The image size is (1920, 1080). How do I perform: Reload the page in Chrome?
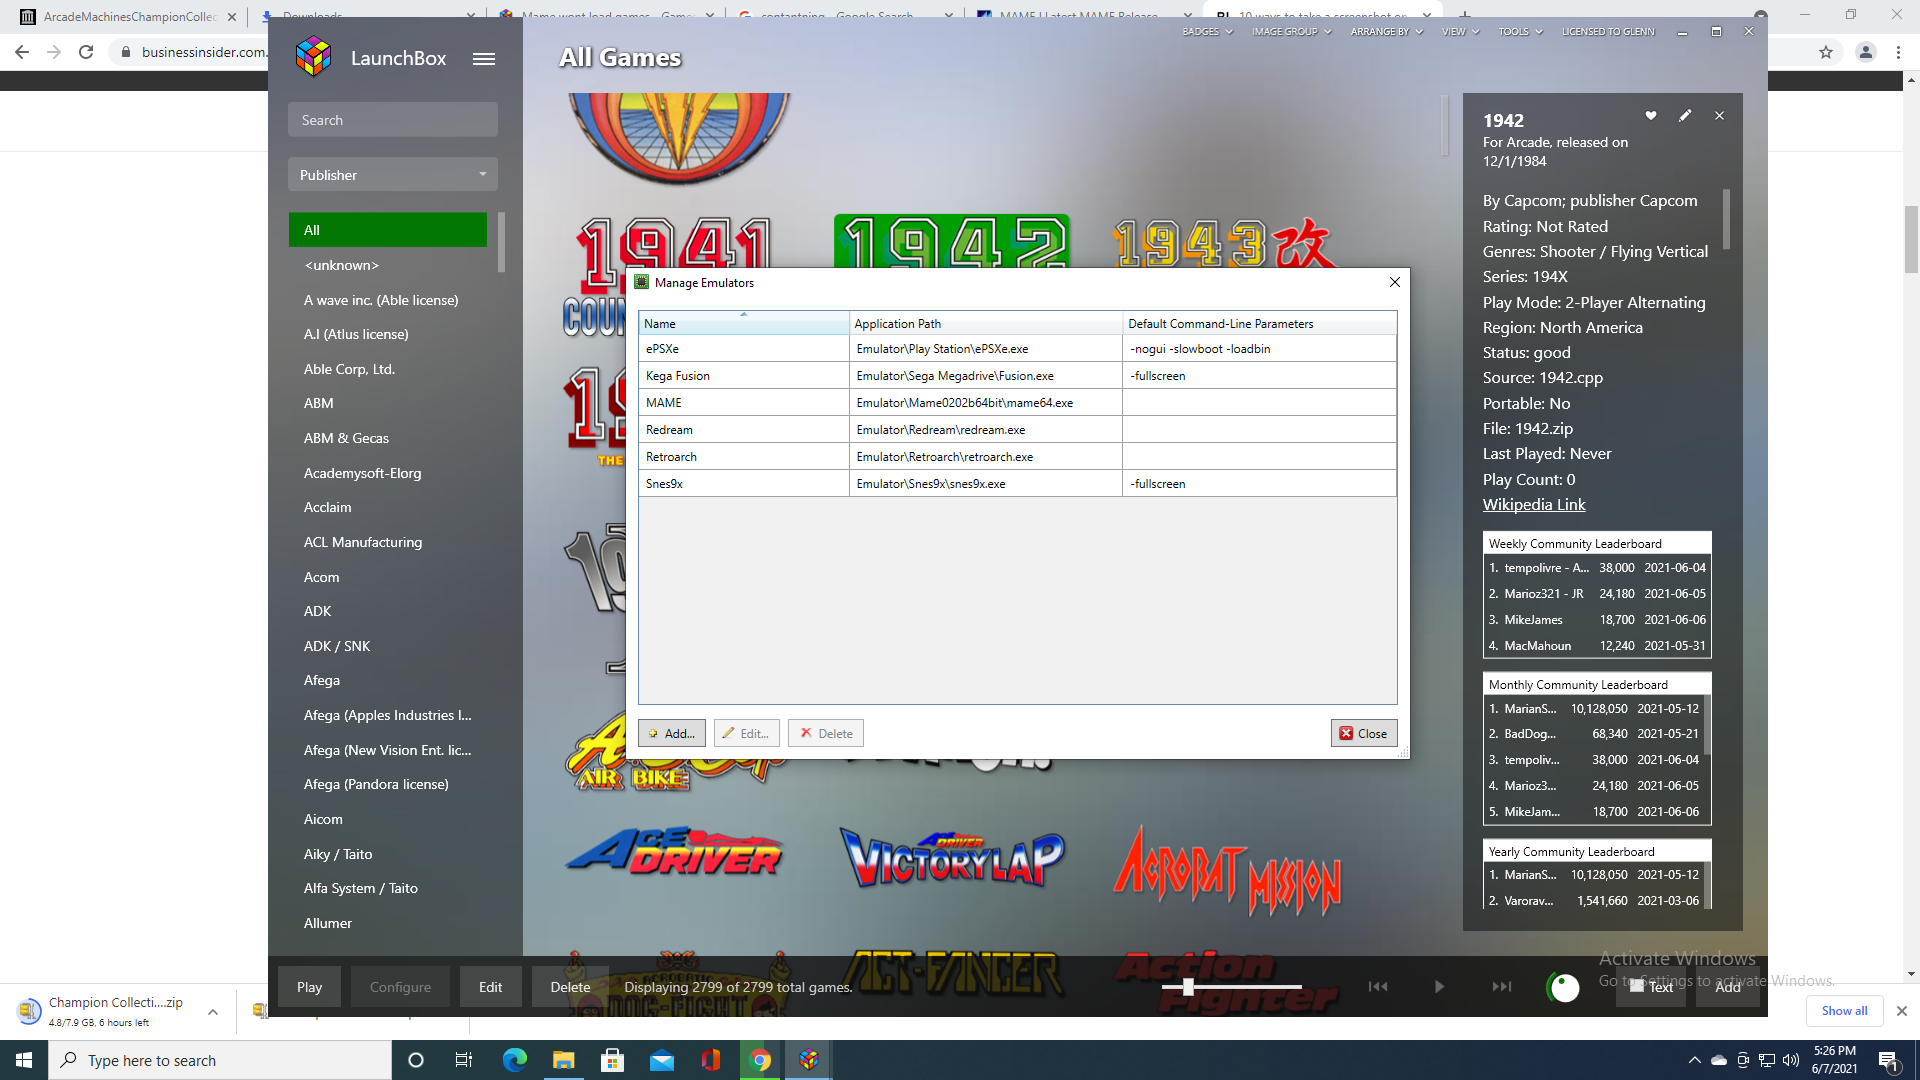[x=86, y=52]
